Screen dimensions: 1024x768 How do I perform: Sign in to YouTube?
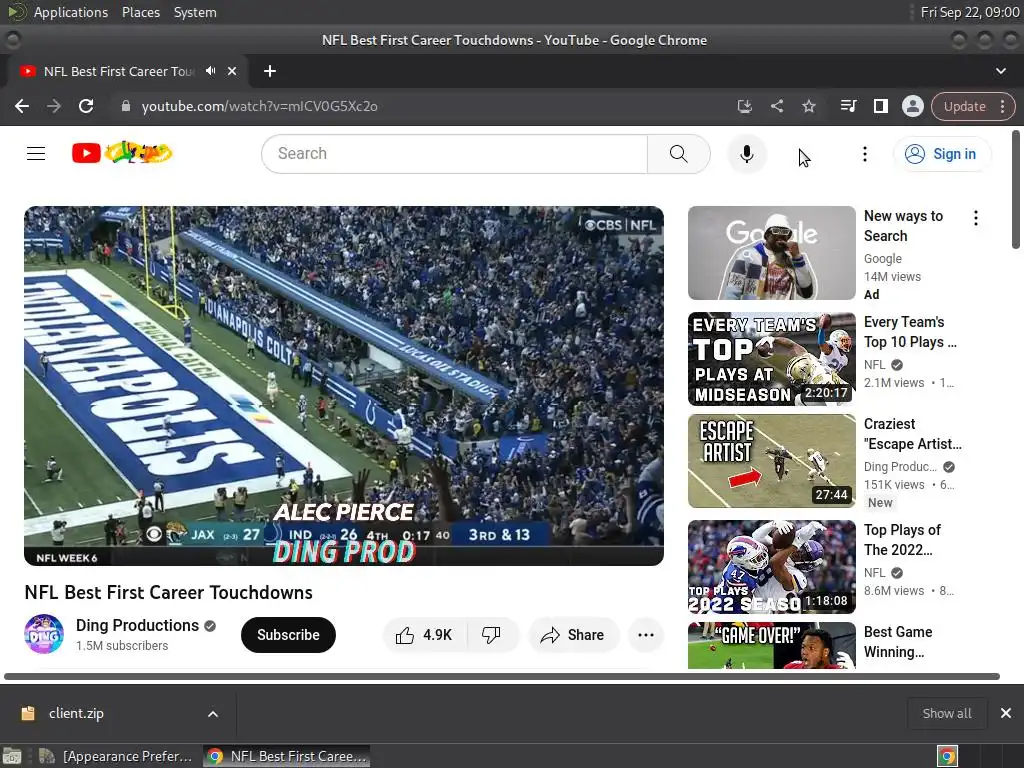(941, 154)
